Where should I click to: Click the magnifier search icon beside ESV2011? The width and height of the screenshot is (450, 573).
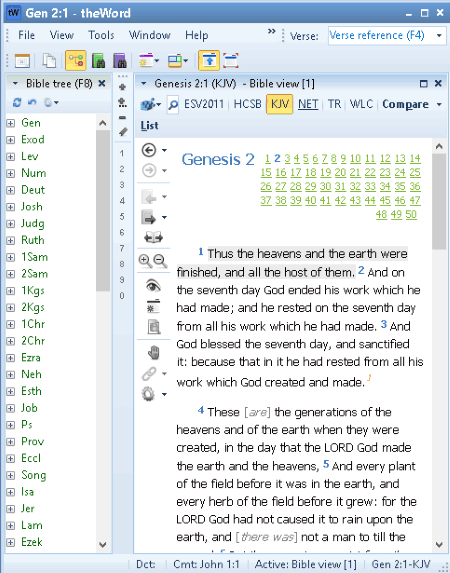[x=173, y=105]
